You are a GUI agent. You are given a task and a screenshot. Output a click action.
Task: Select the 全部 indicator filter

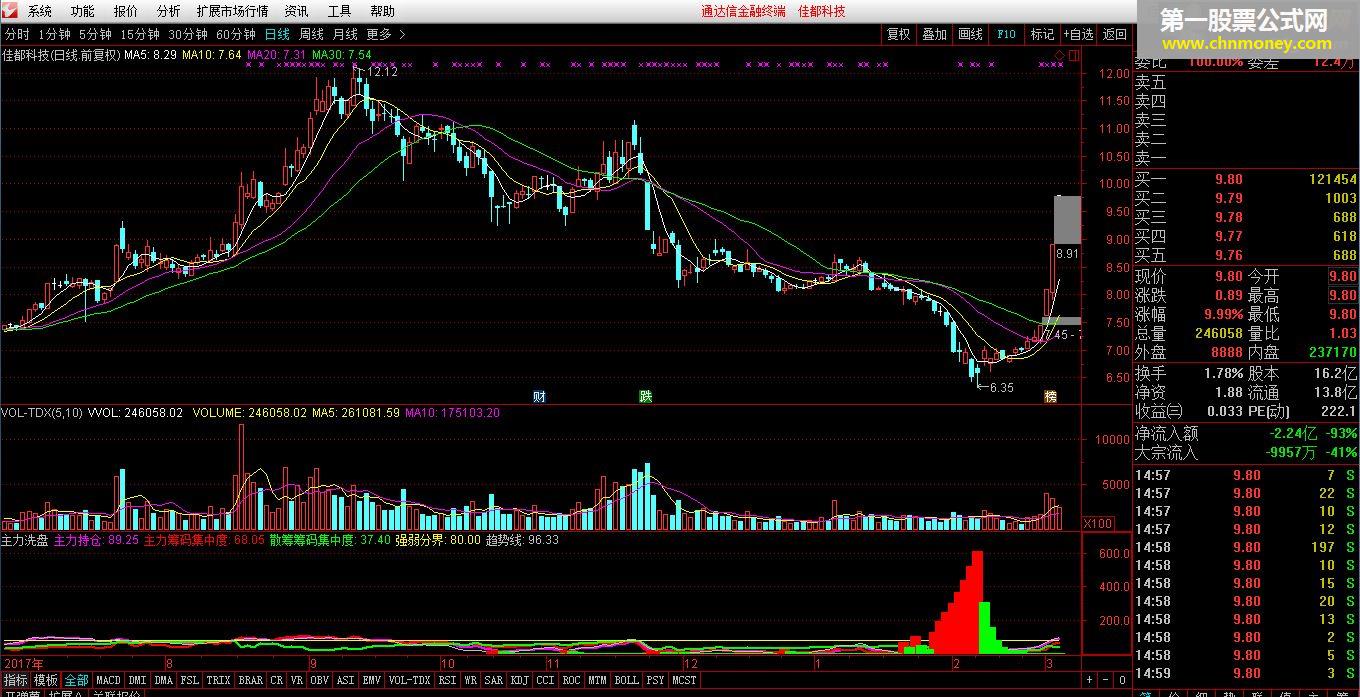point(77,681)
